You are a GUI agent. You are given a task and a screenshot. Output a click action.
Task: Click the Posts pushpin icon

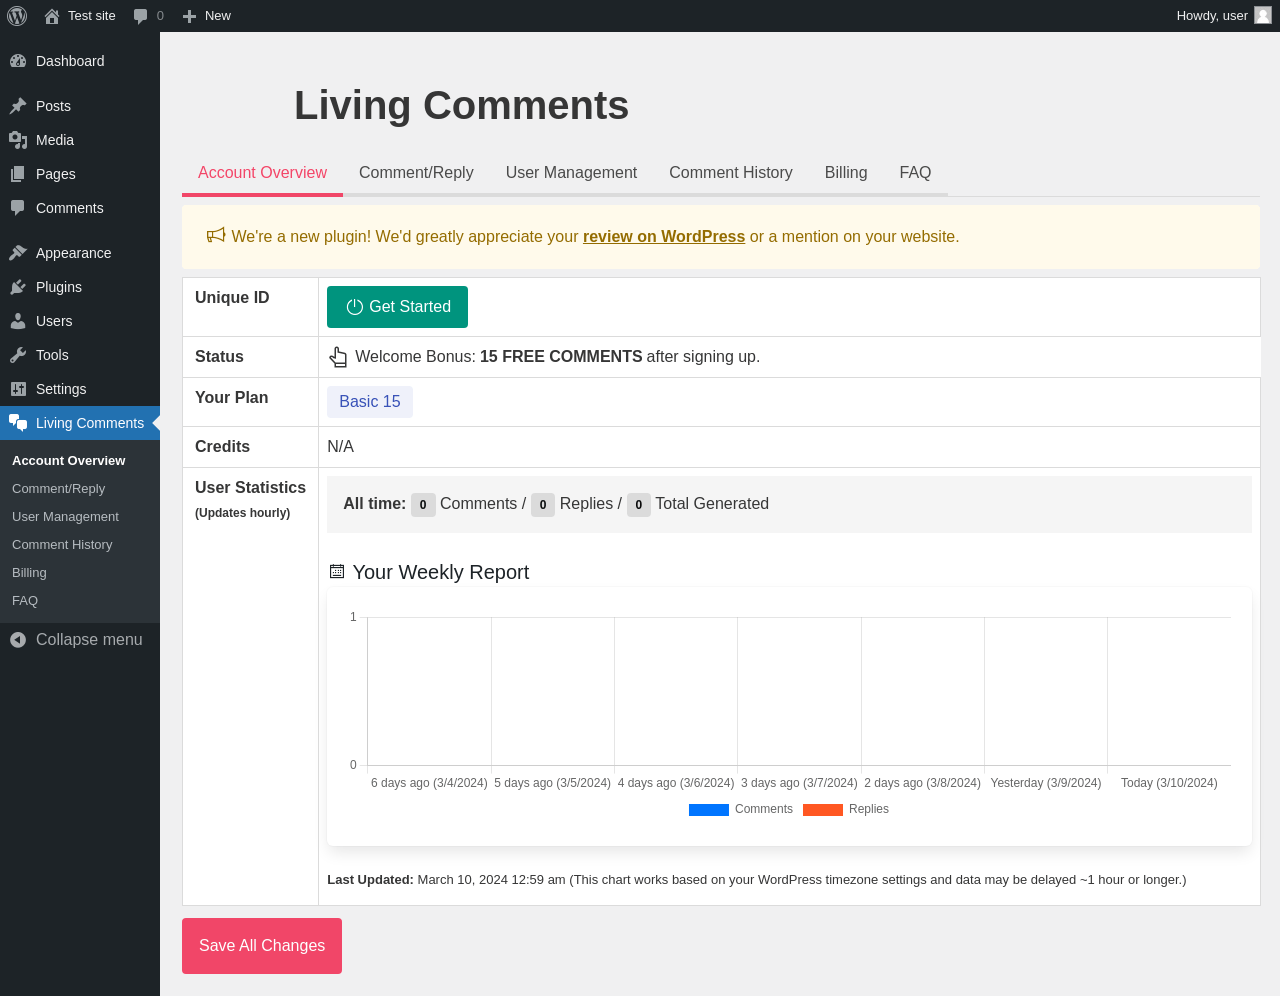[18, 106]
